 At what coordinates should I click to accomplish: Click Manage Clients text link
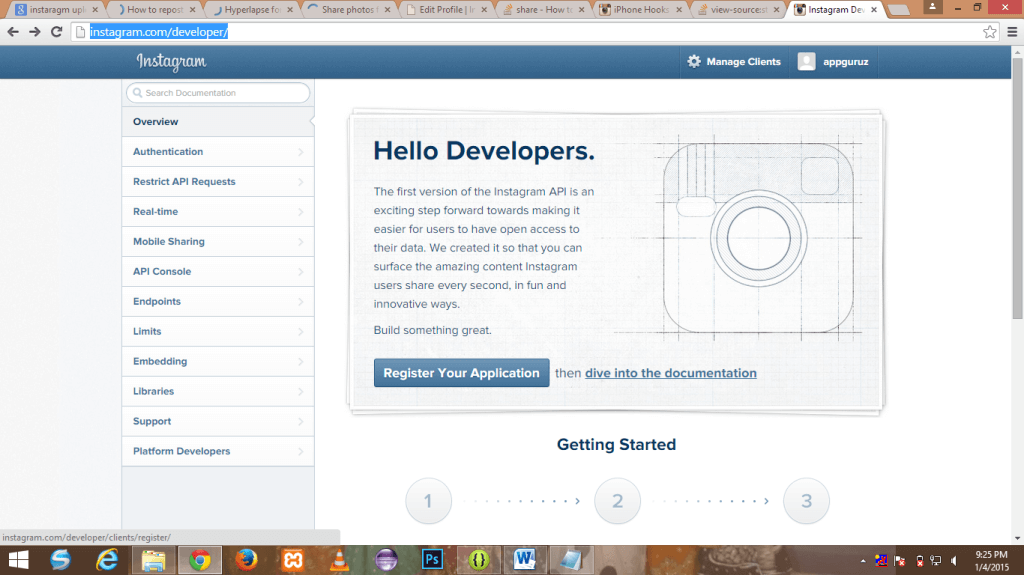coord(743,61)
